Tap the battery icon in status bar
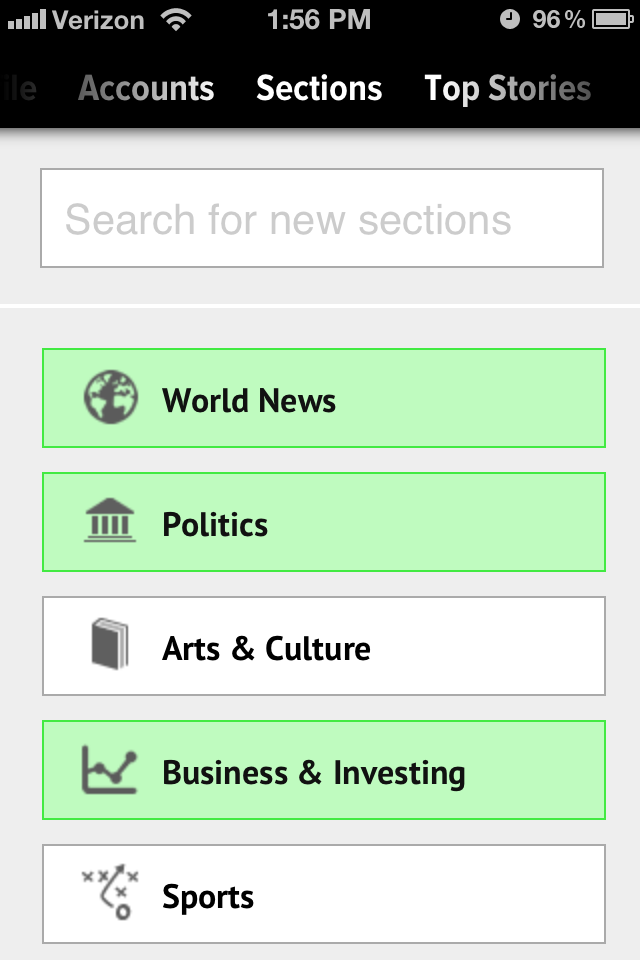The height and width of the screenshot is (960, 640). 612,20
